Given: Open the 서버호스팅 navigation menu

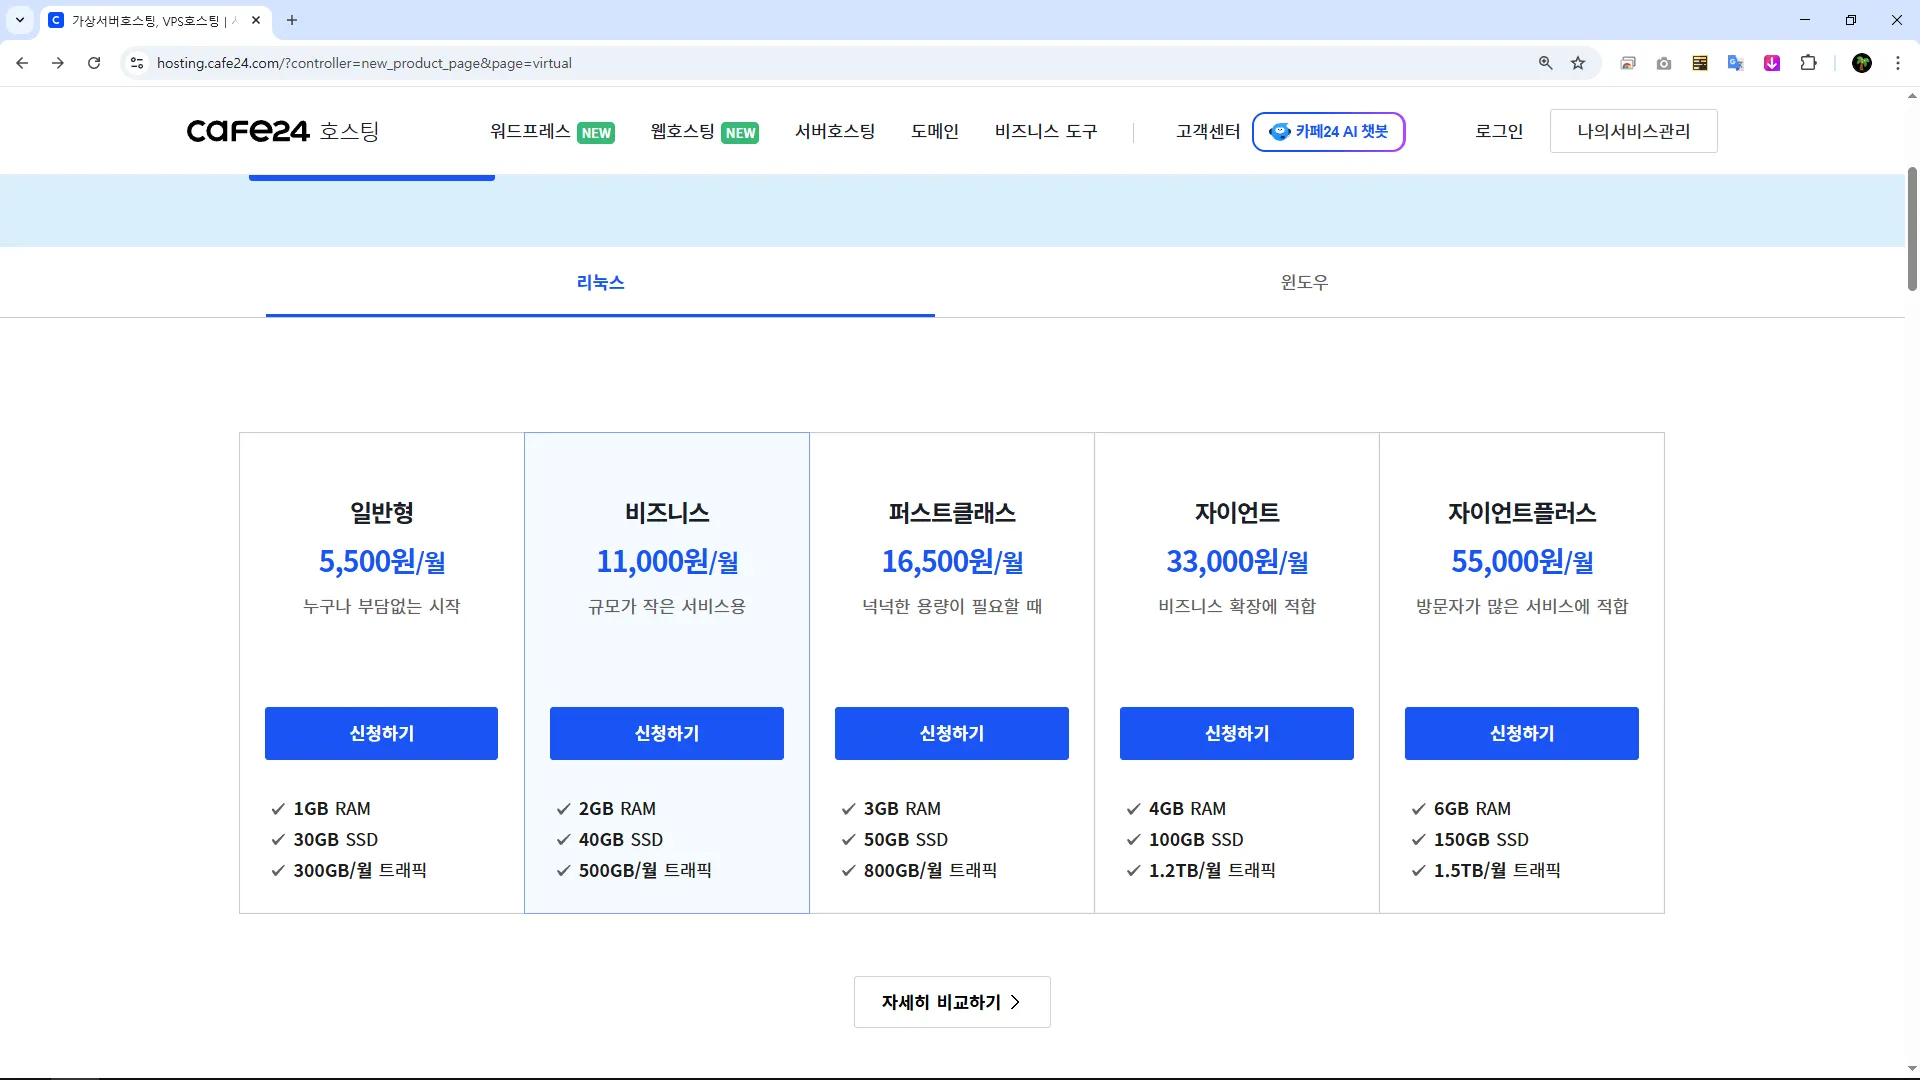Looking at the screenshot, I should pos(835,131).
